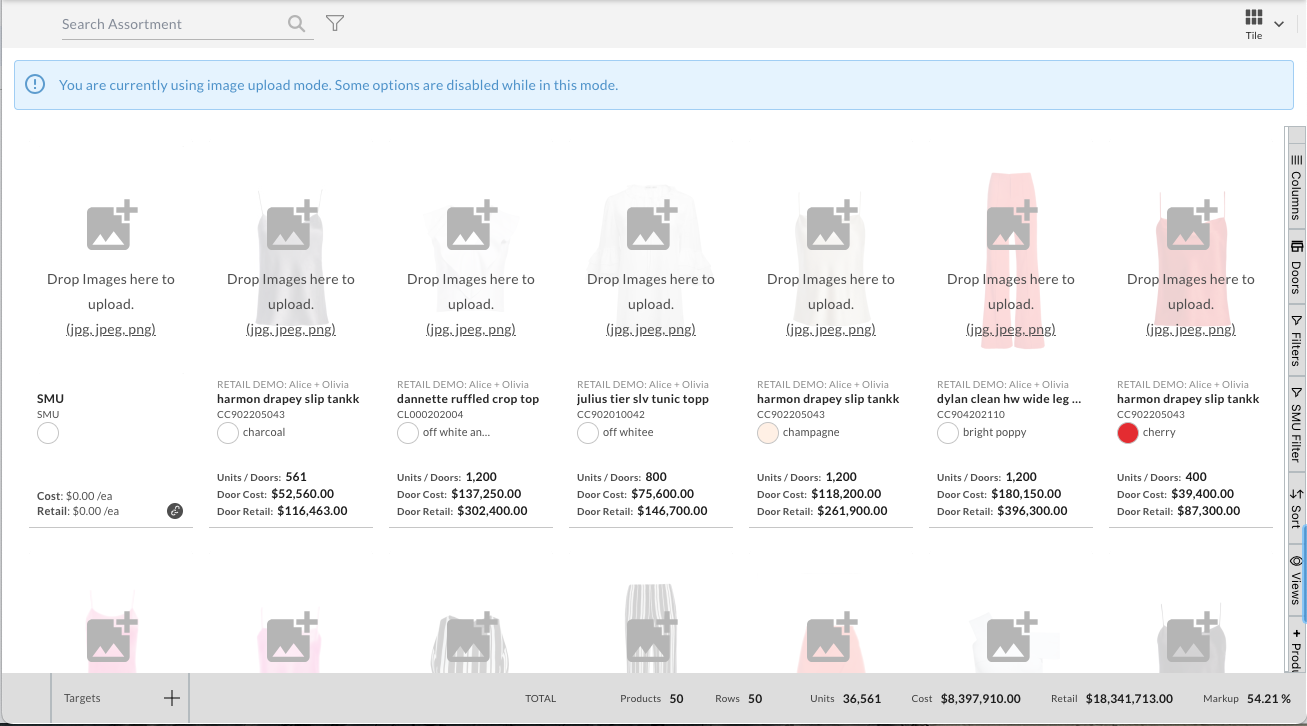Click julius tier slv tunic topp title
This screenshot has height=726, width=1307.
(x=643, y=399)
